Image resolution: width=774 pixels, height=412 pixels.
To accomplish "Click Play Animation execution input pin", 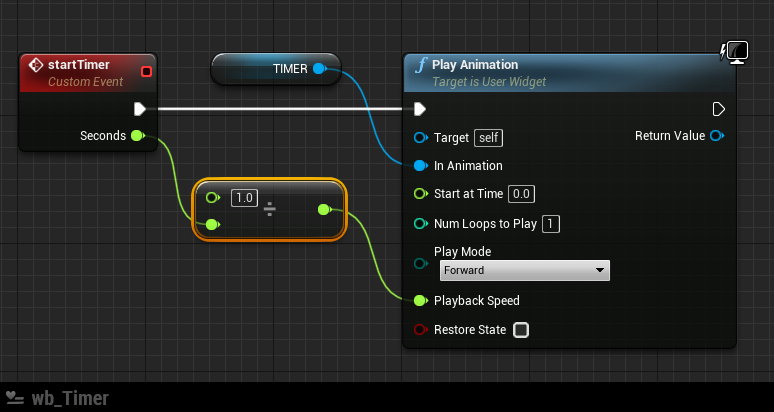I will [x=420, y=109].
